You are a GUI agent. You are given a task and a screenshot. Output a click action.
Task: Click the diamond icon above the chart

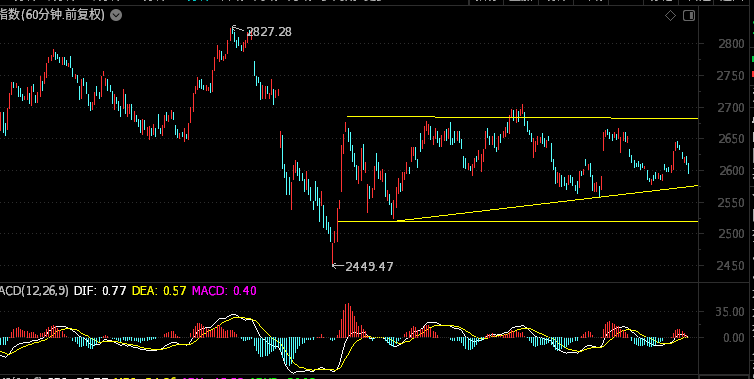point(670,16)
